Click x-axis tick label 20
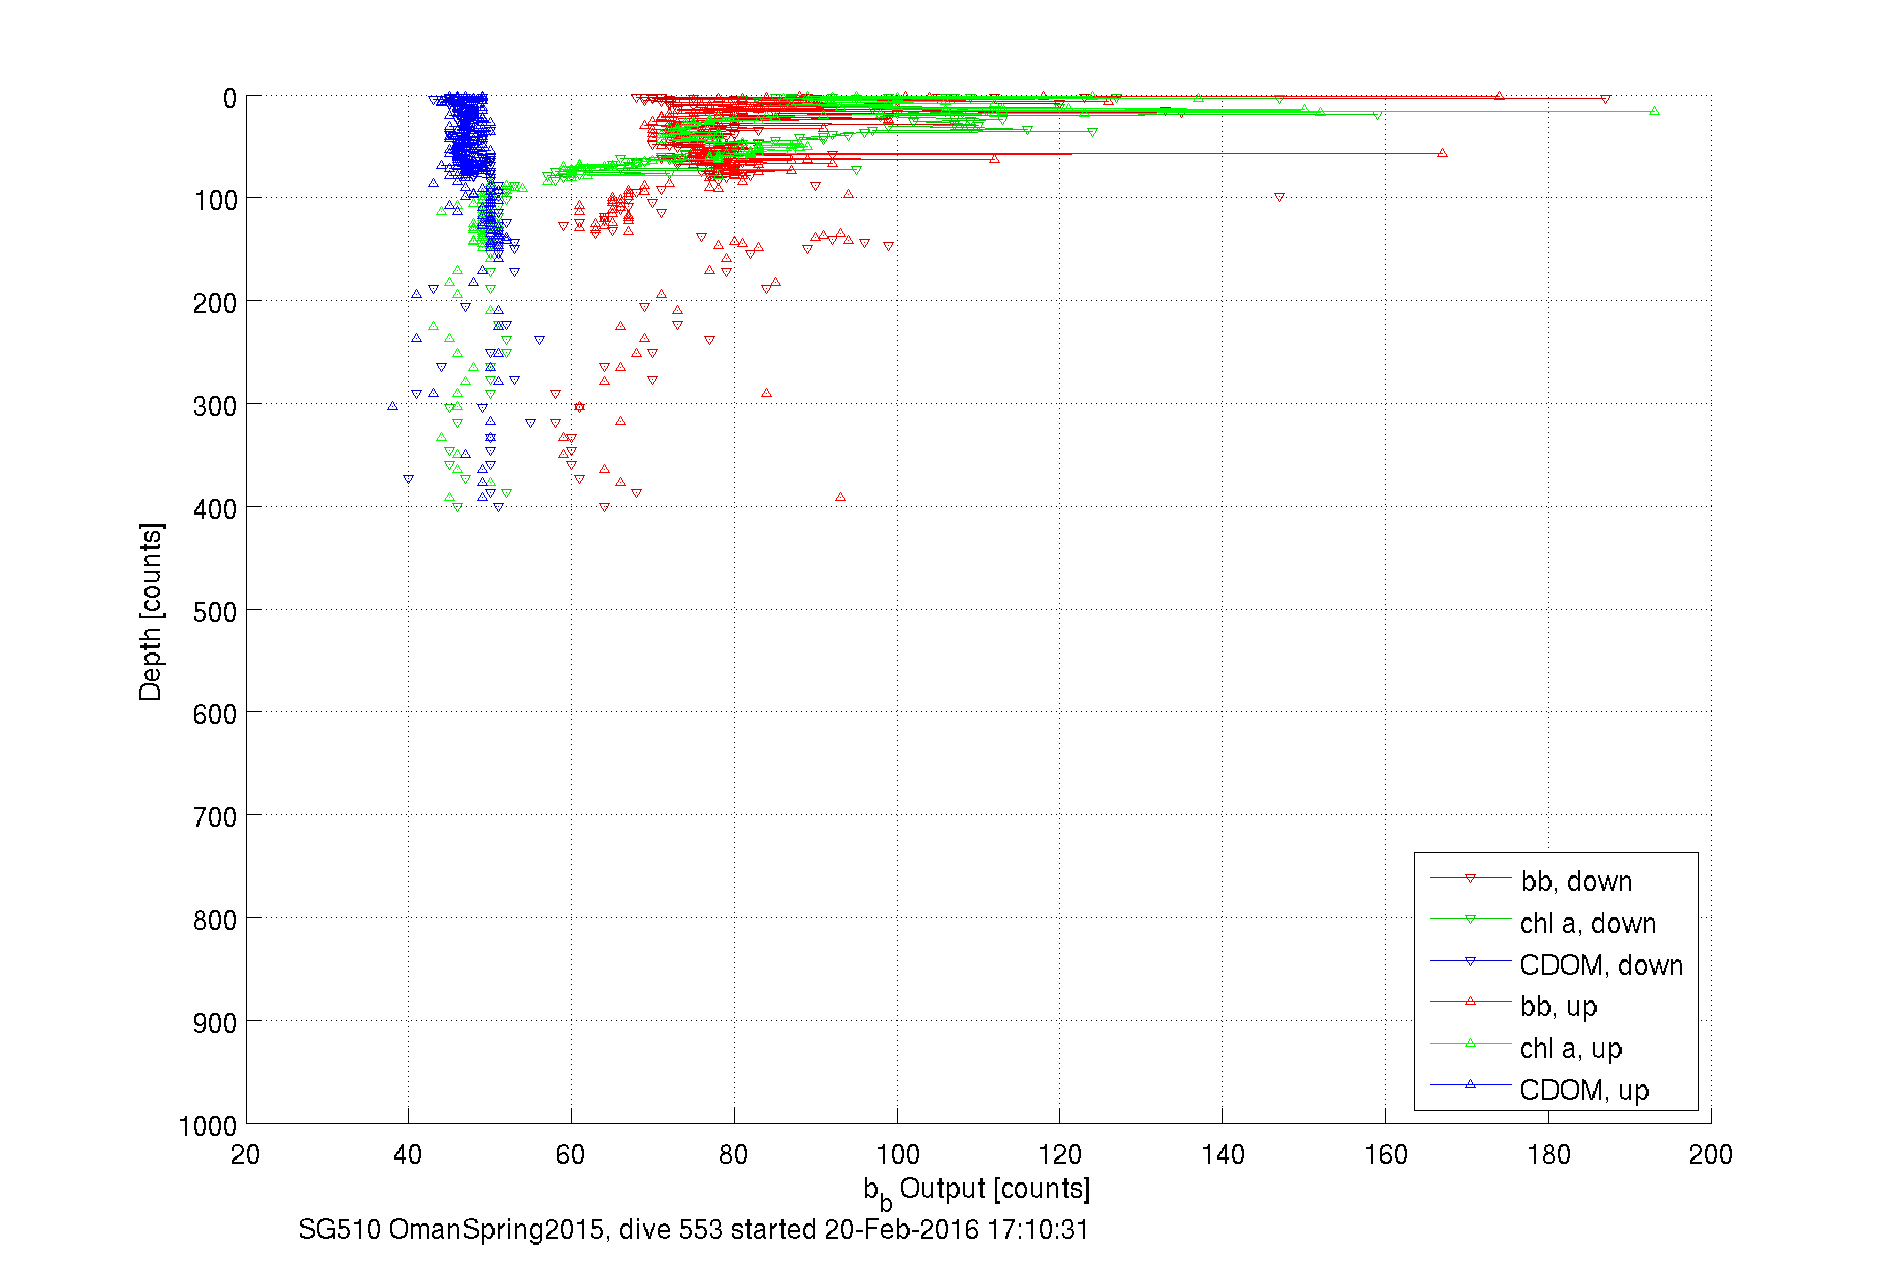 tap(245, 1155)
